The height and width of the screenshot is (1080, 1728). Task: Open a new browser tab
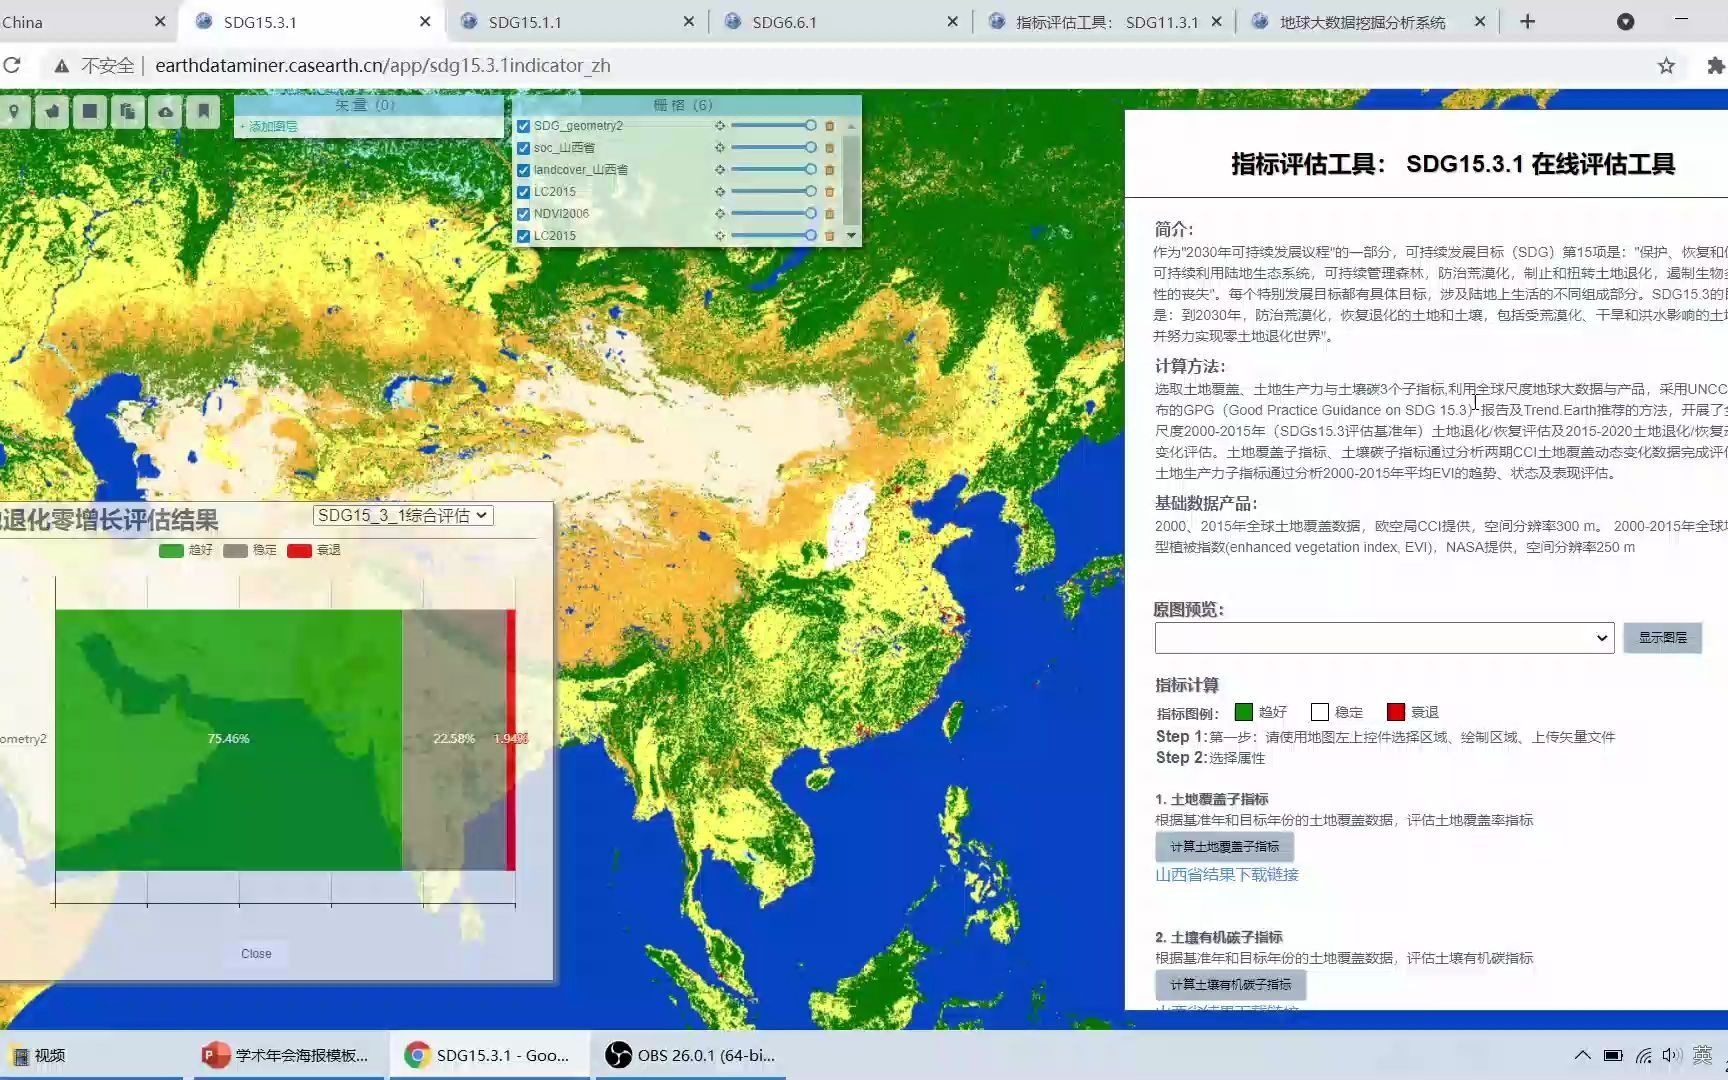(1527, 22)
